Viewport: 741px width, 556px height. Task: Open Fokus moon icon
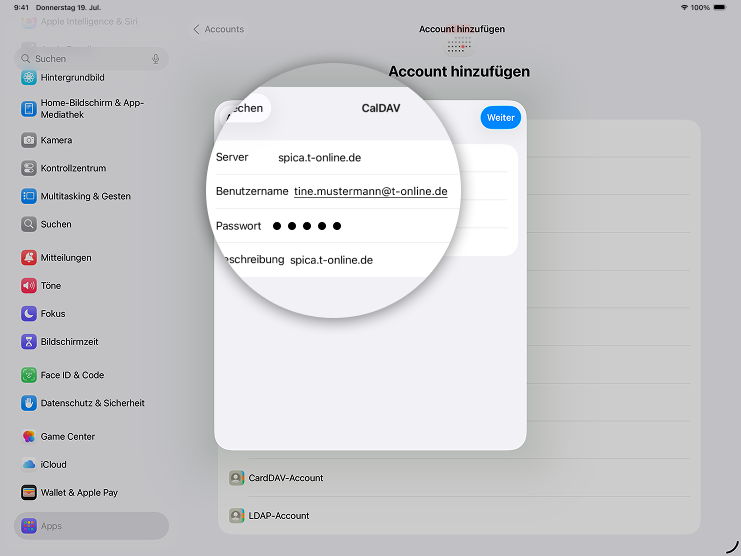click(29, 314)
